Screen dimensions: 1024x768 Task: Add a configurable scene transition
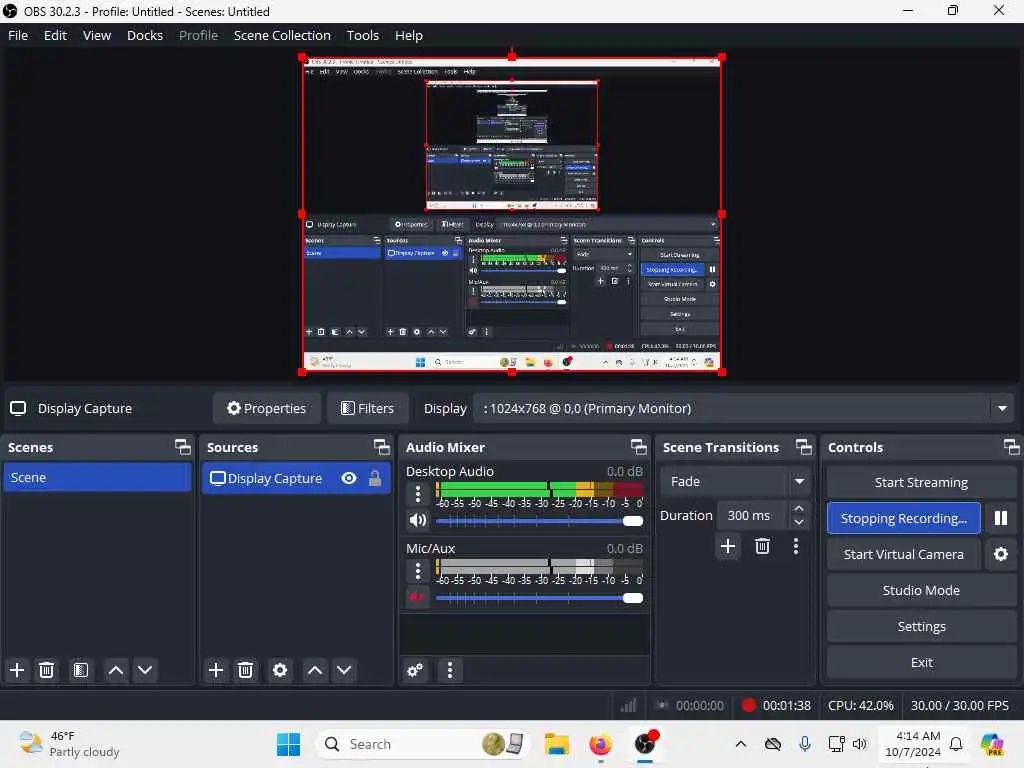(x=728, y=546)
